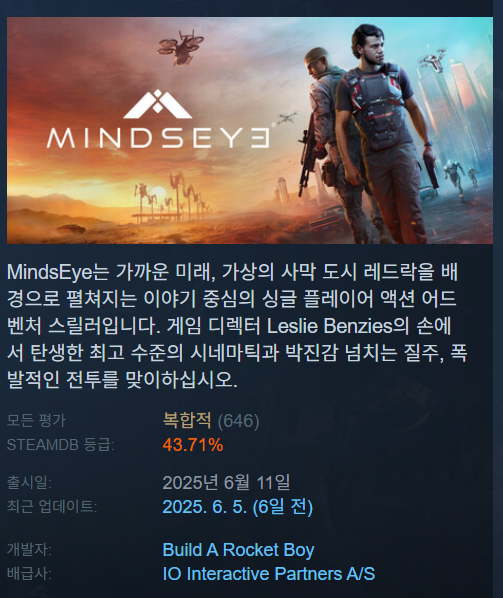Open the 43.71% SteamDB rating link
503x598 pixels.
[193, 445]
